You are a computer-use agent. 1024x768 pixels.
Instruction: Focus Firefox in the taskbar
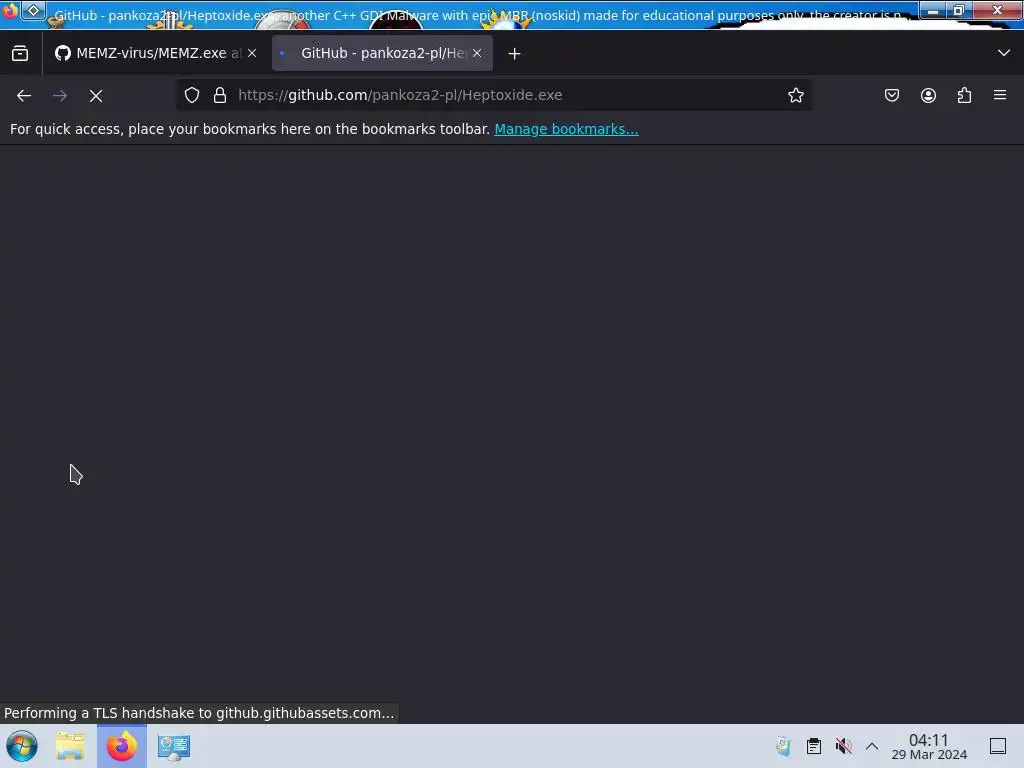click(122, 746)
